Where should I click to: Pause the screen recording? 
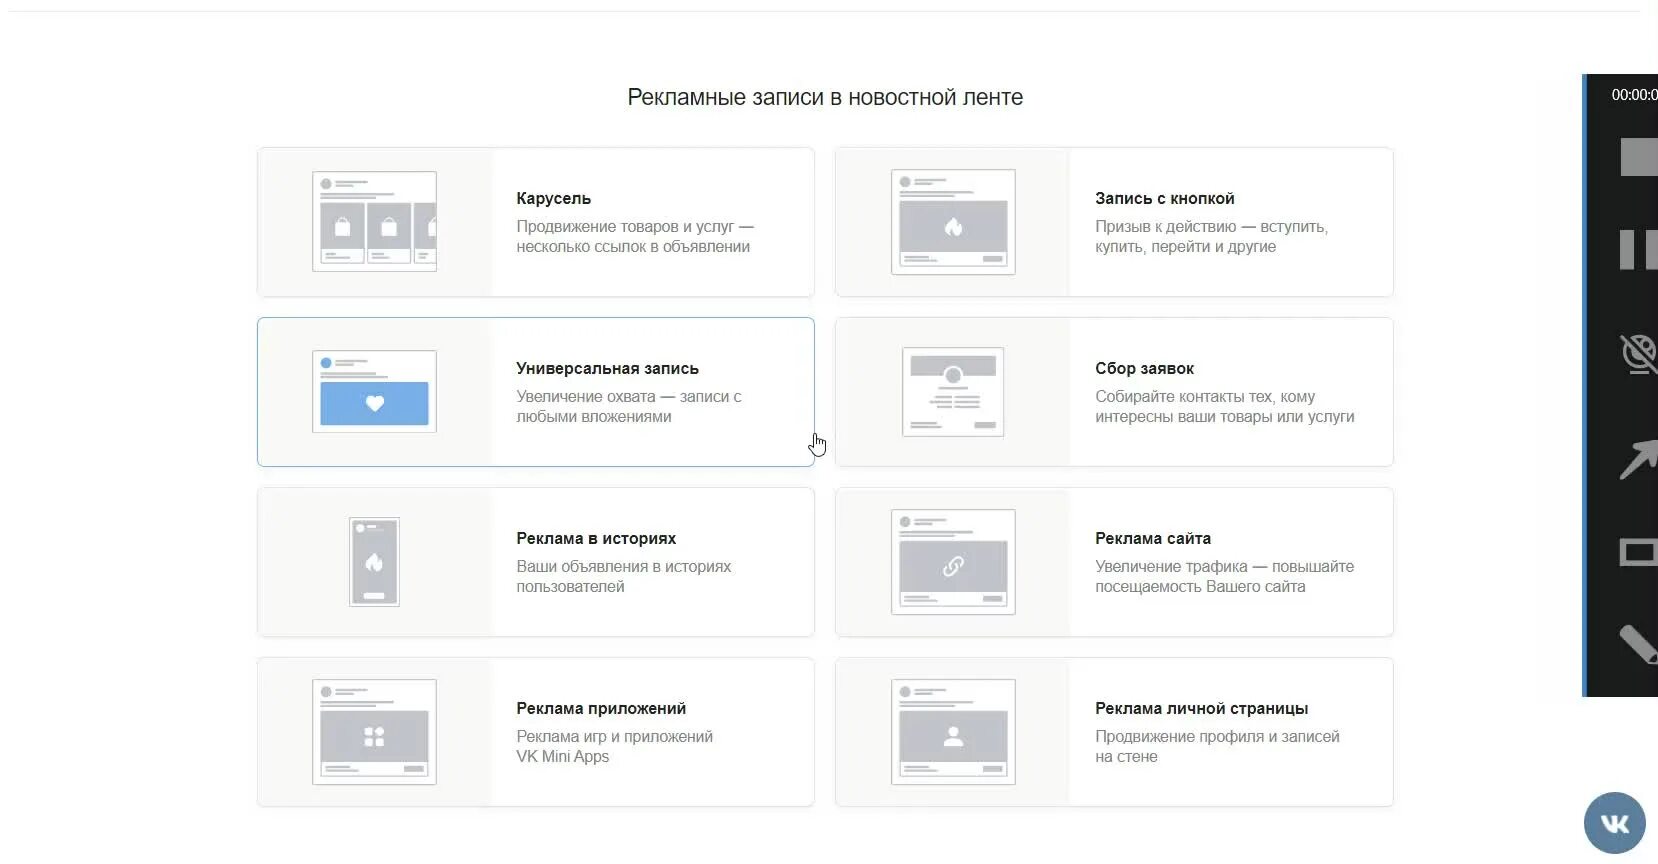click(x=1639, y=250)
